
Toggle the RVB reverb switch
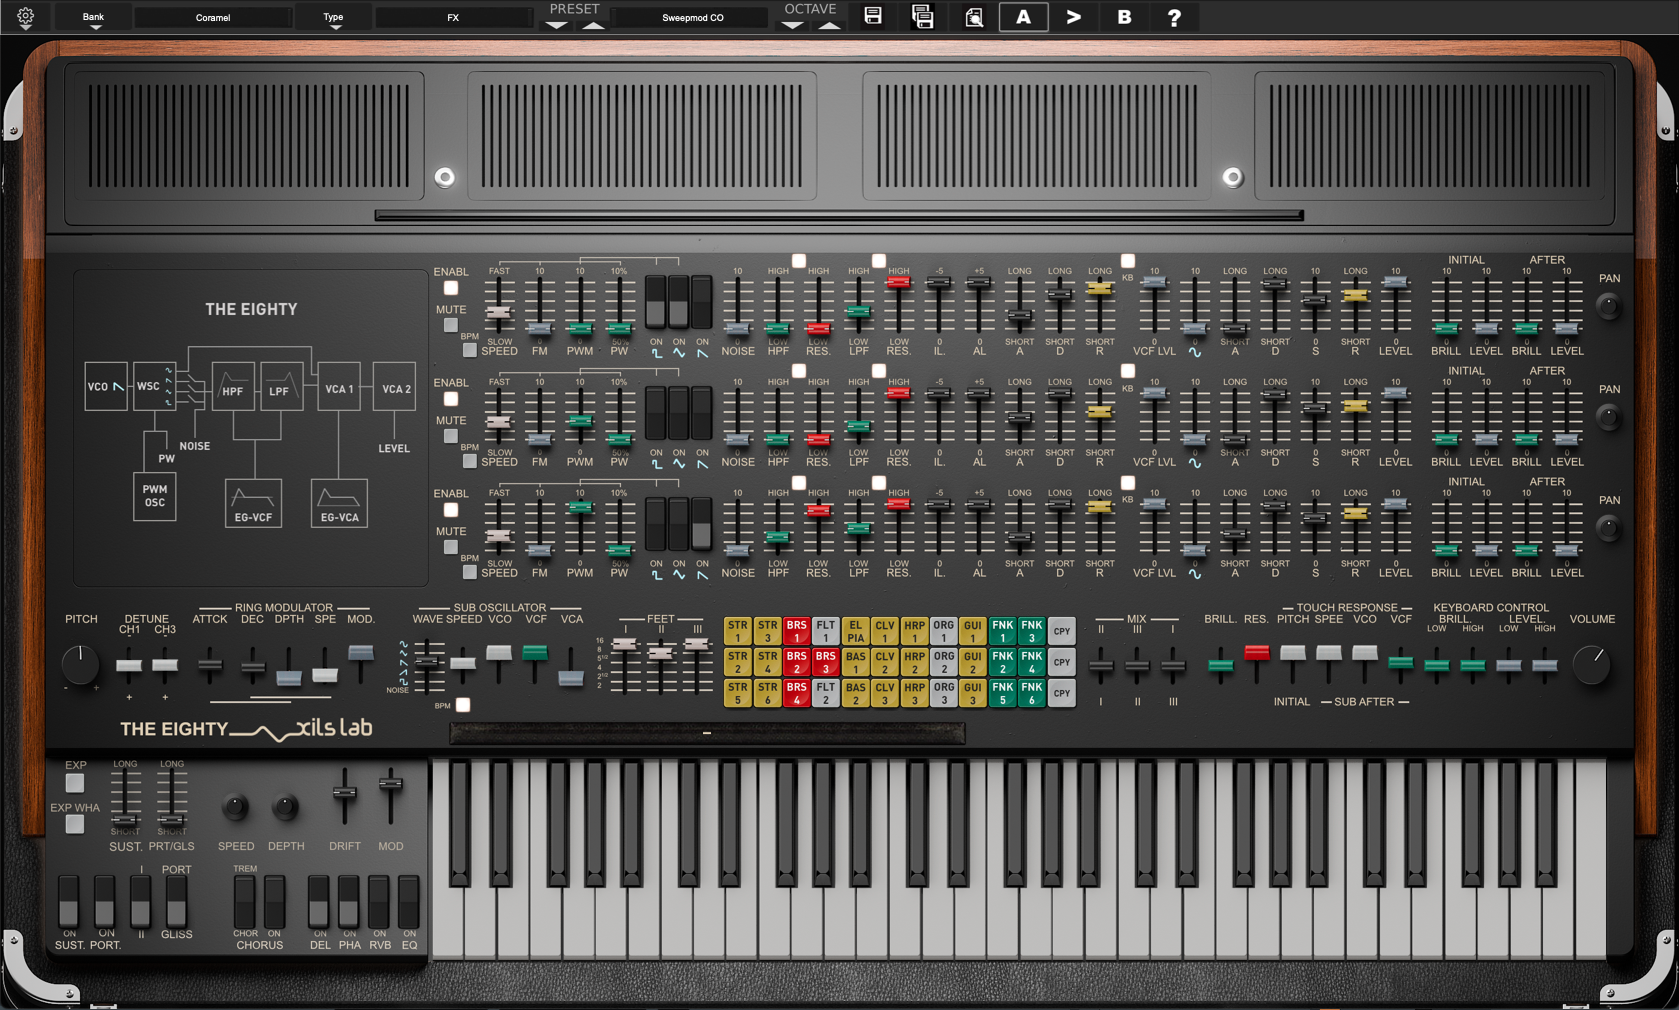(x=379, y=901)
